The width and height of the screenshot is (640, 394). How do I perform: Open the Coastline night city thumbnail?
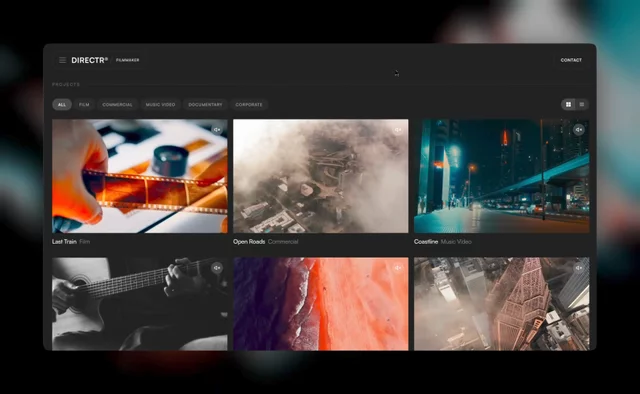pyautogui.click(x=502, y=176)
